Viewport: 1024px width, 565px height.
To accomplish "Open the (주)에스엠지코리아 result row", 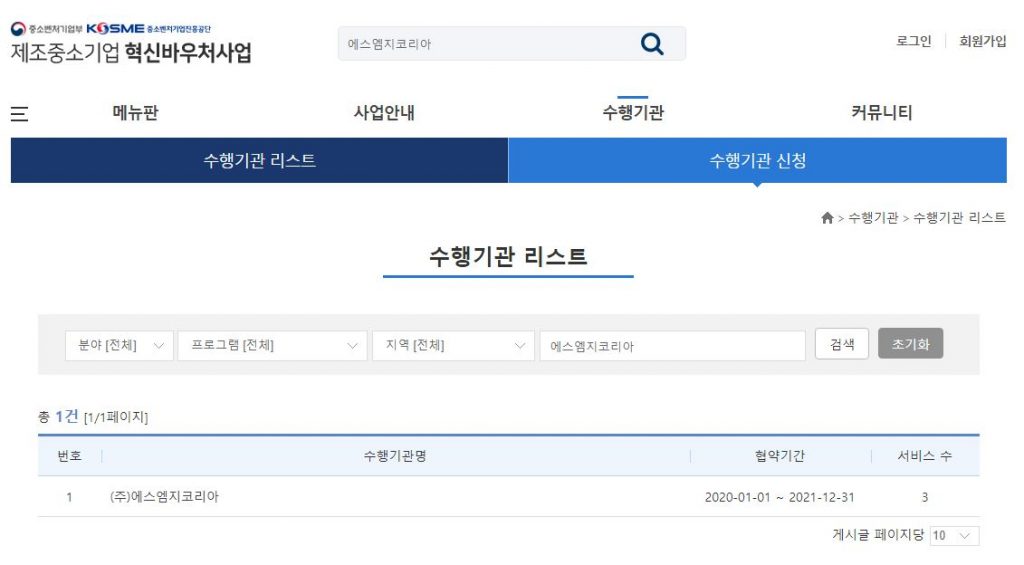I will point(165,497).
